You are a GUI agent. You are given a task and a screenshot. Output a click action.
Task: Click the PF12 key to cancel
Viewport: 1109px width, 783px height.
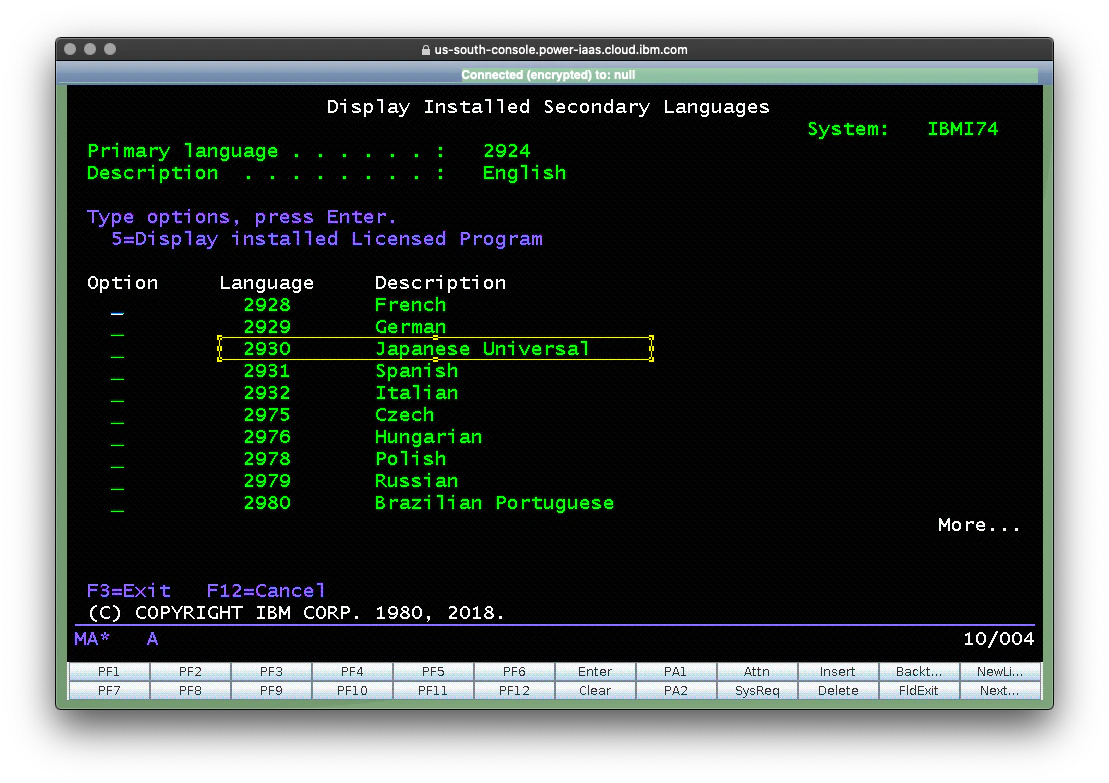pyautogui.click(x=514, y=690)
